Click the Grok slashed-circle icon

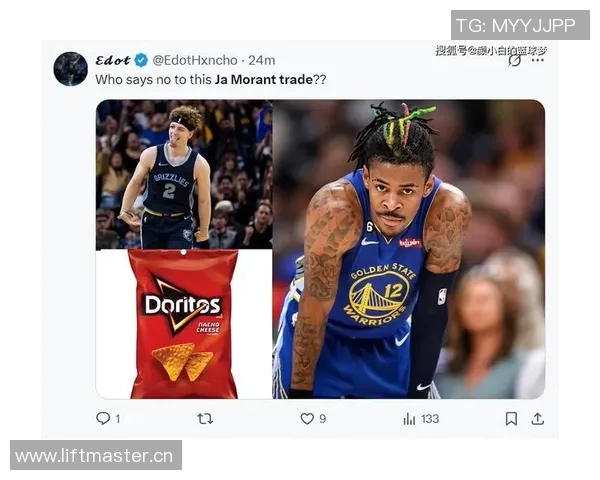click(x=515, y=60)
